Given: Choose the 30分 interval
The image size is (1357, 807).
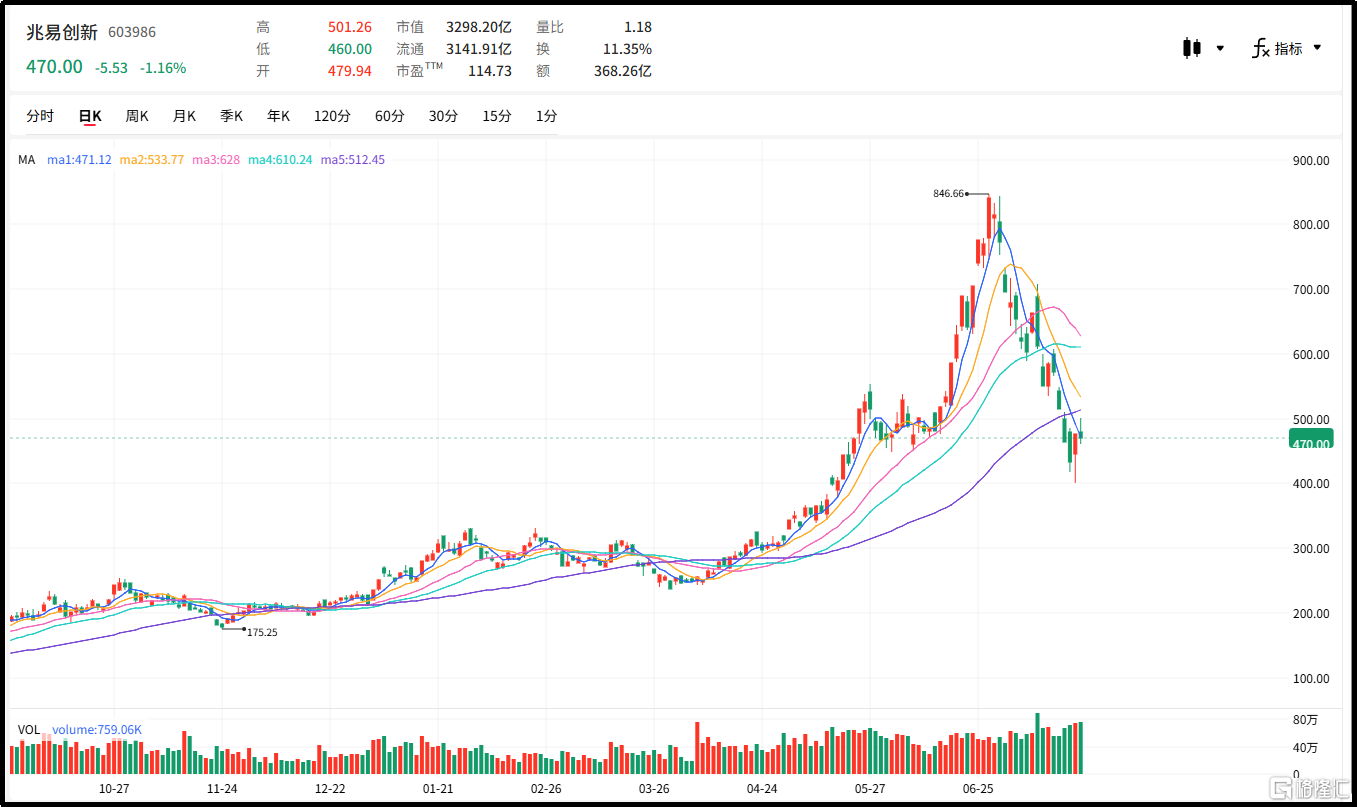Looking at the screenshot, I should (443, 116).
